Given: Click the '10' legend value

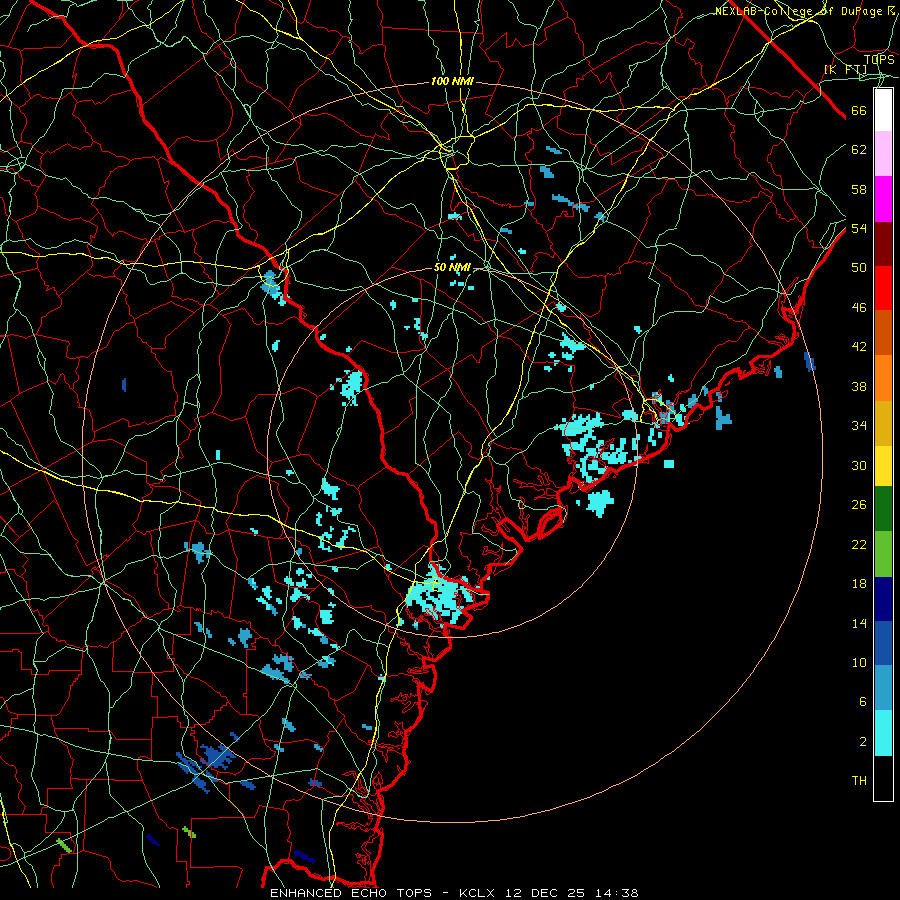Looking at the screenshot, I should click(859, 663).
